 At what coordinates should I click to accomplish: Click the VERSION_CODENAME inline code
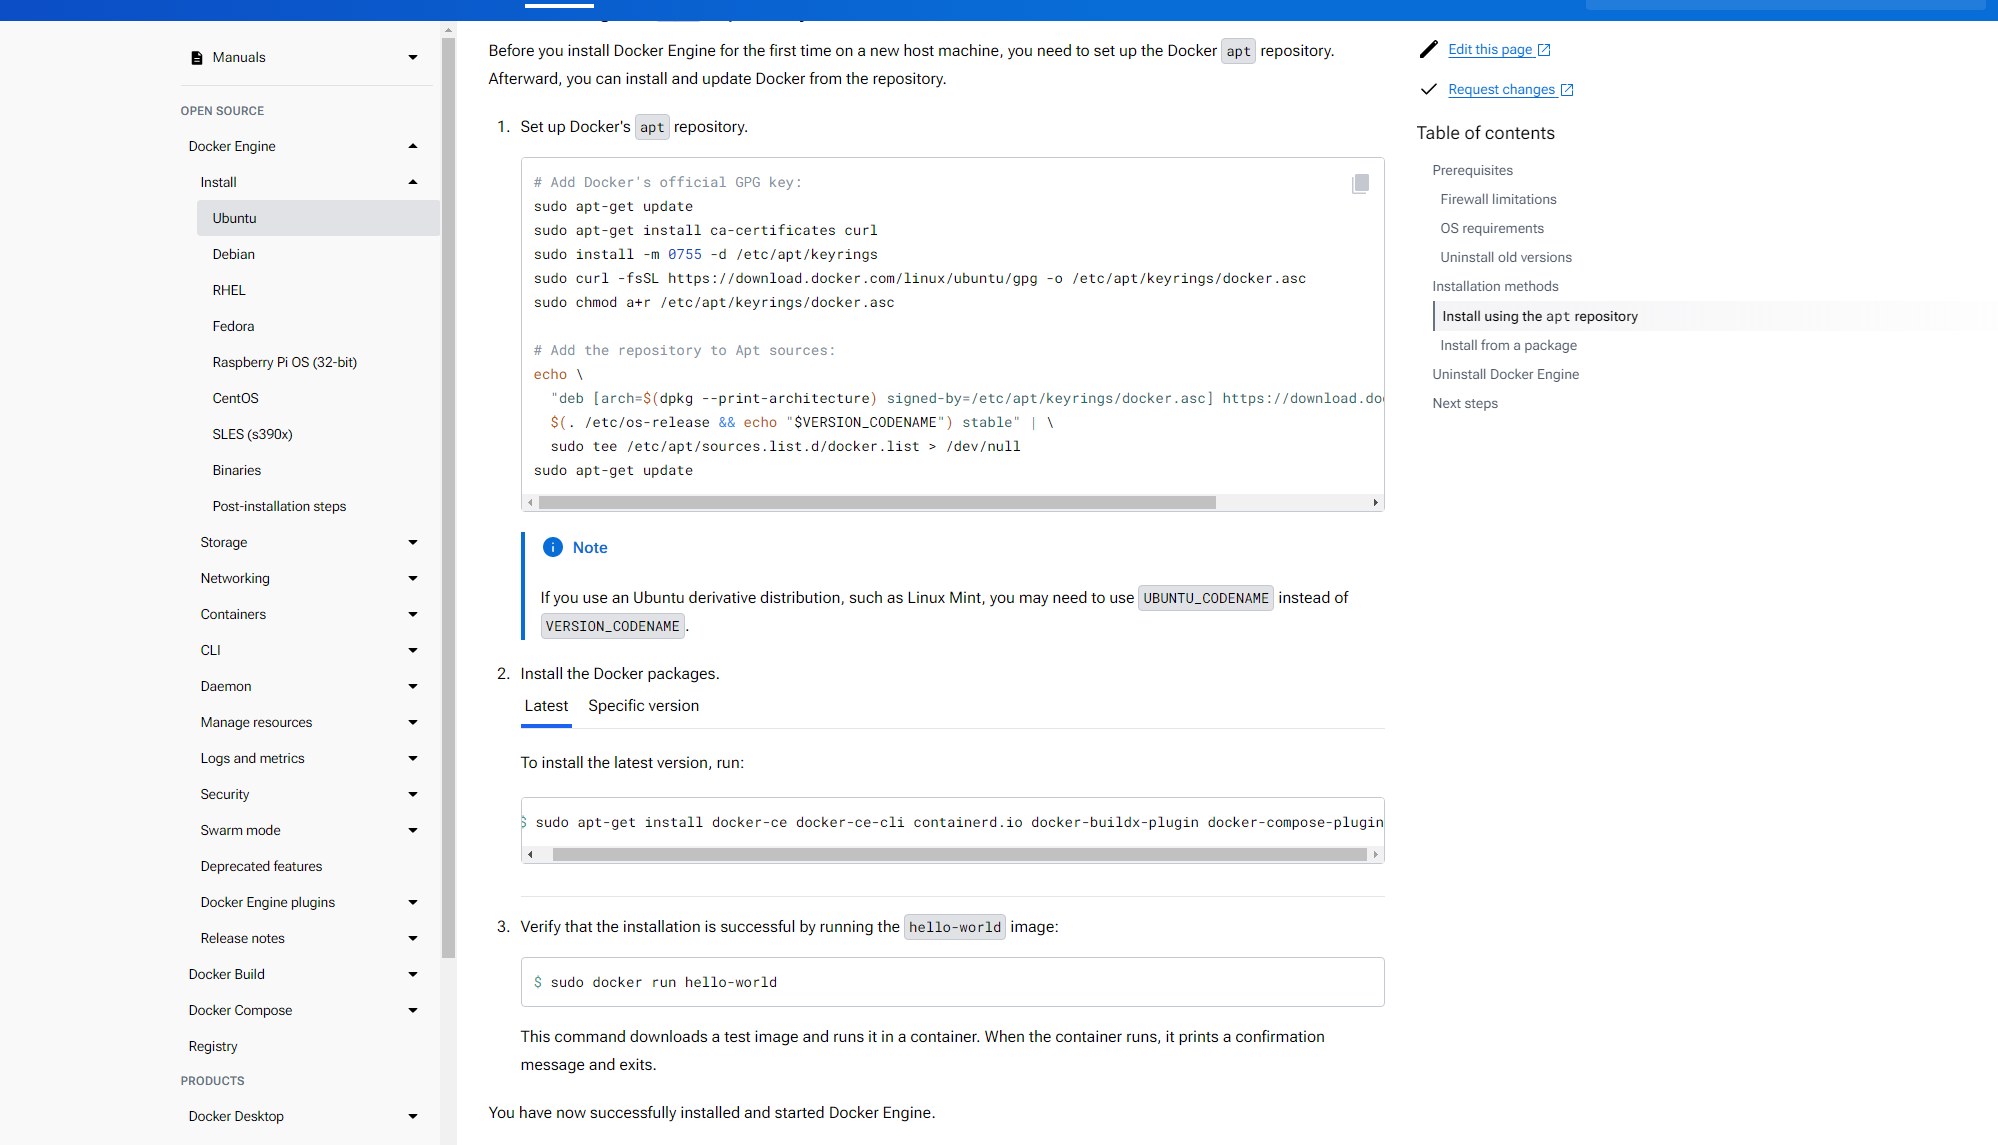(613, 626)
